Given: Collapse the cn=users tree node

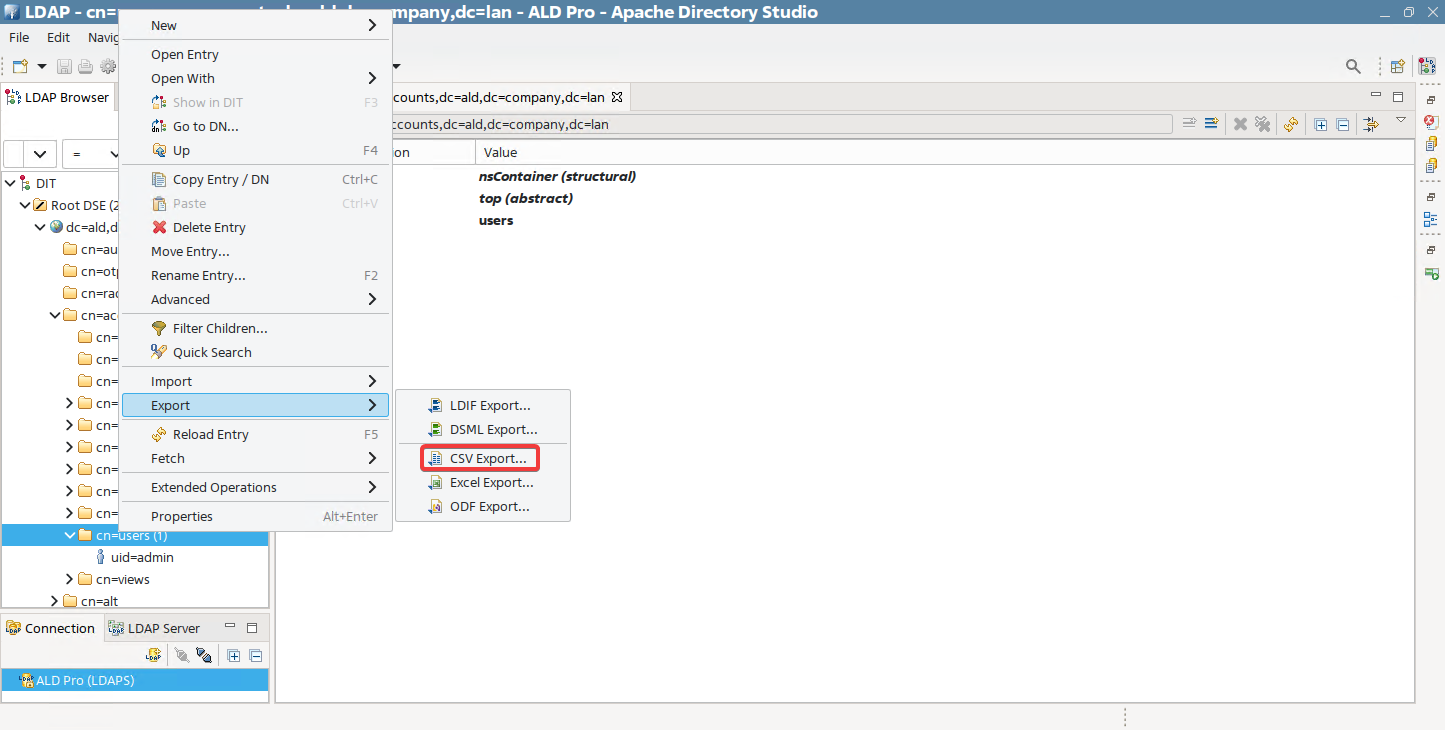Looking at the screenshot, I should pos(70,535).
